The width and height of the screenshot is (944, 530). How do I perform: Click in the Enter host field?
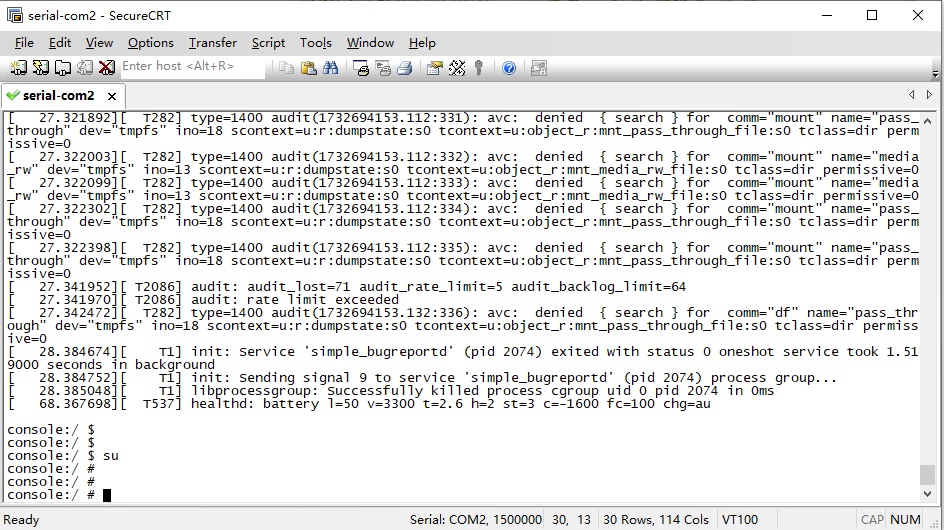coord(192,66)
